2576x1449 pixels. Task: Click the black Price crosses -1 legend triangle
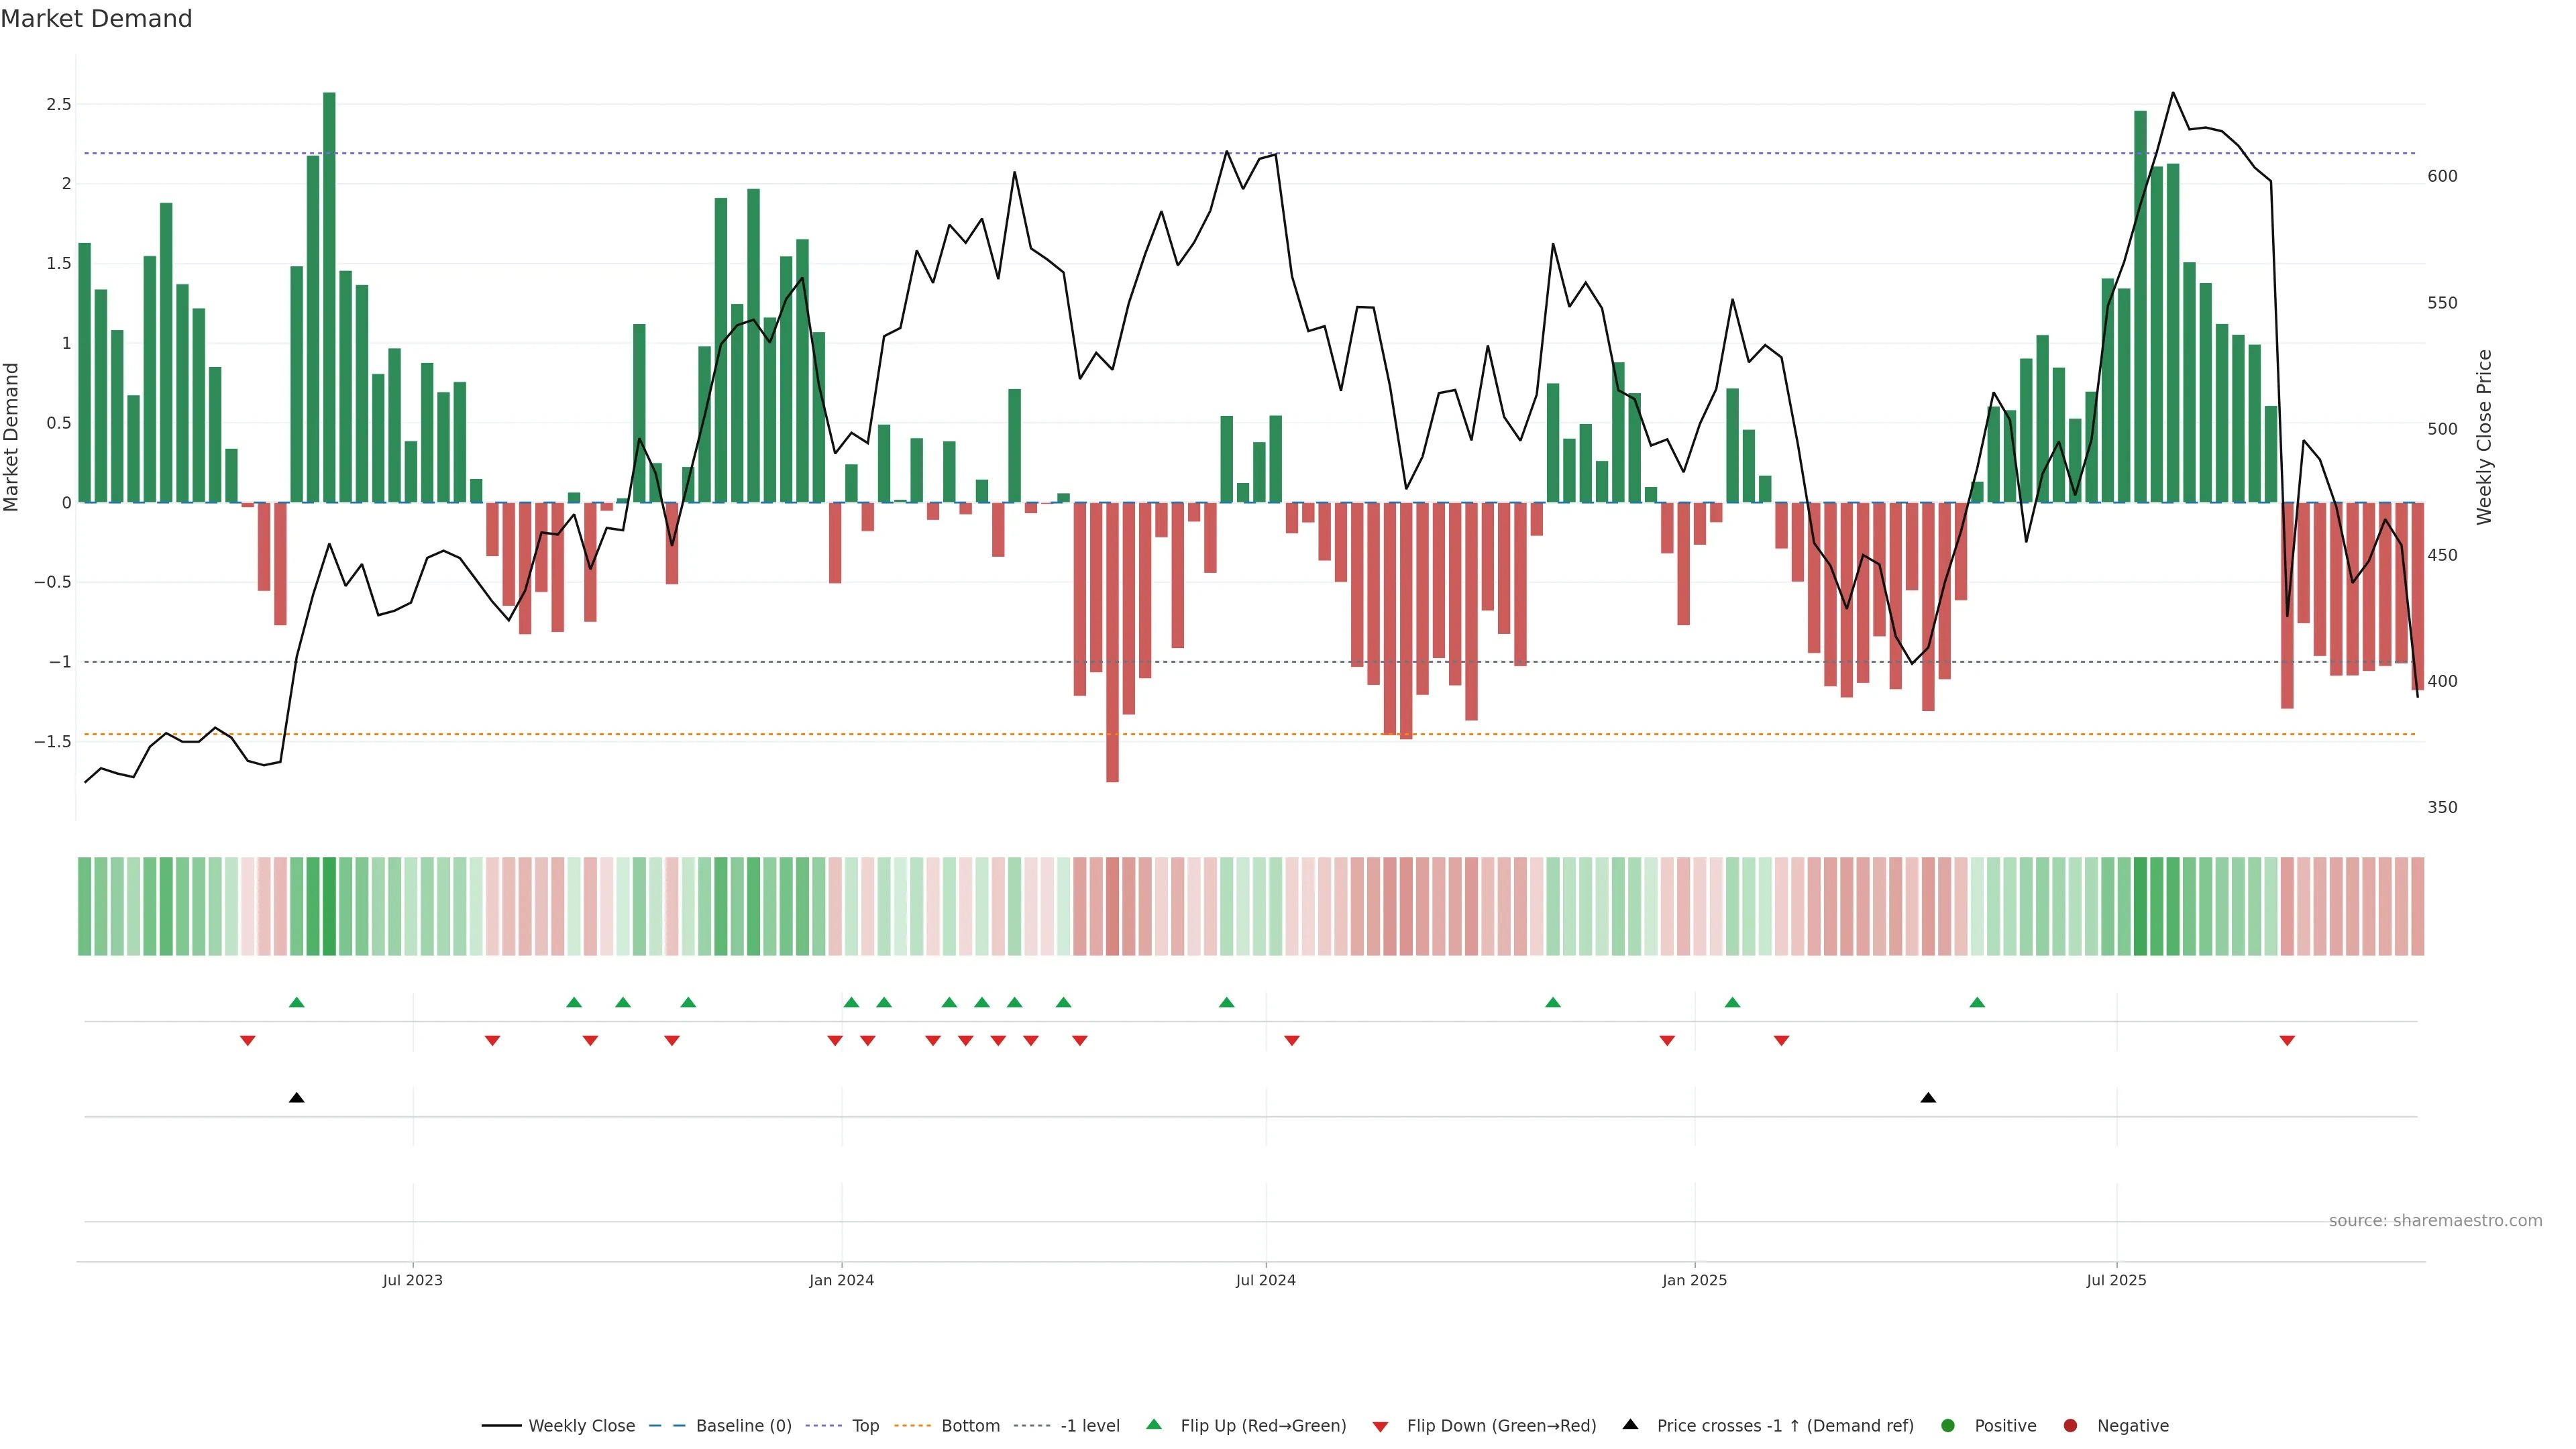click(1630, 1424)
